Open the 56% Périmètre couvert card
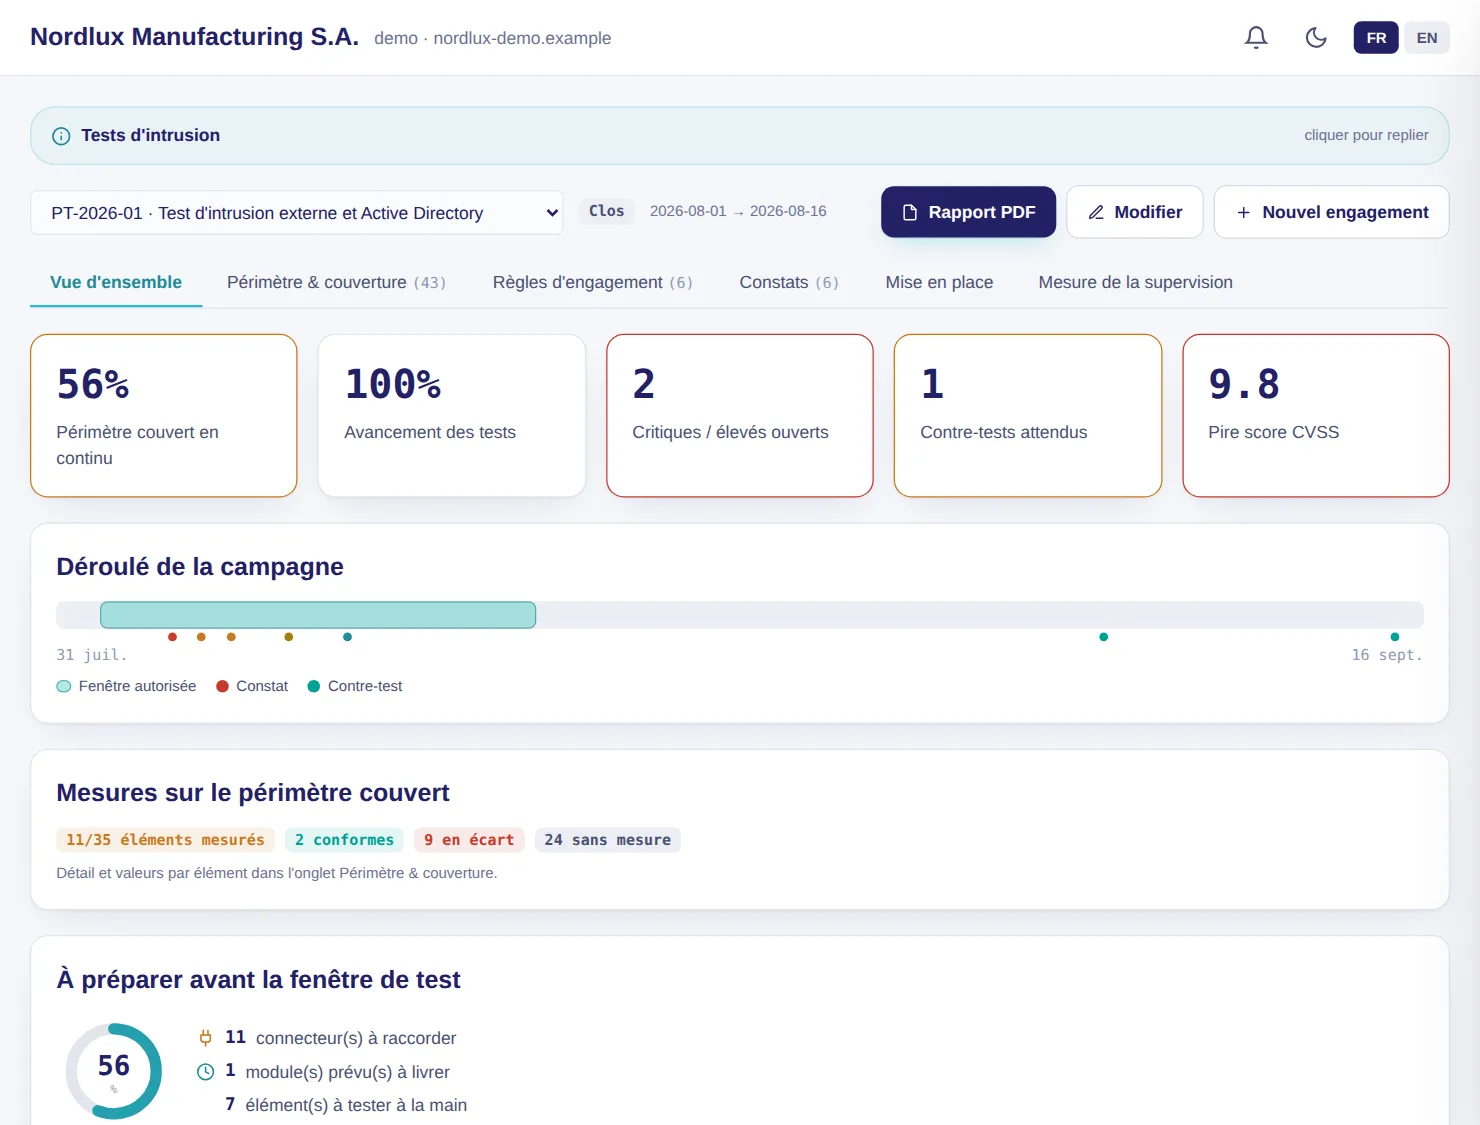Image resolution: width=1480 pixels, height=1125 pixels. 164,416
